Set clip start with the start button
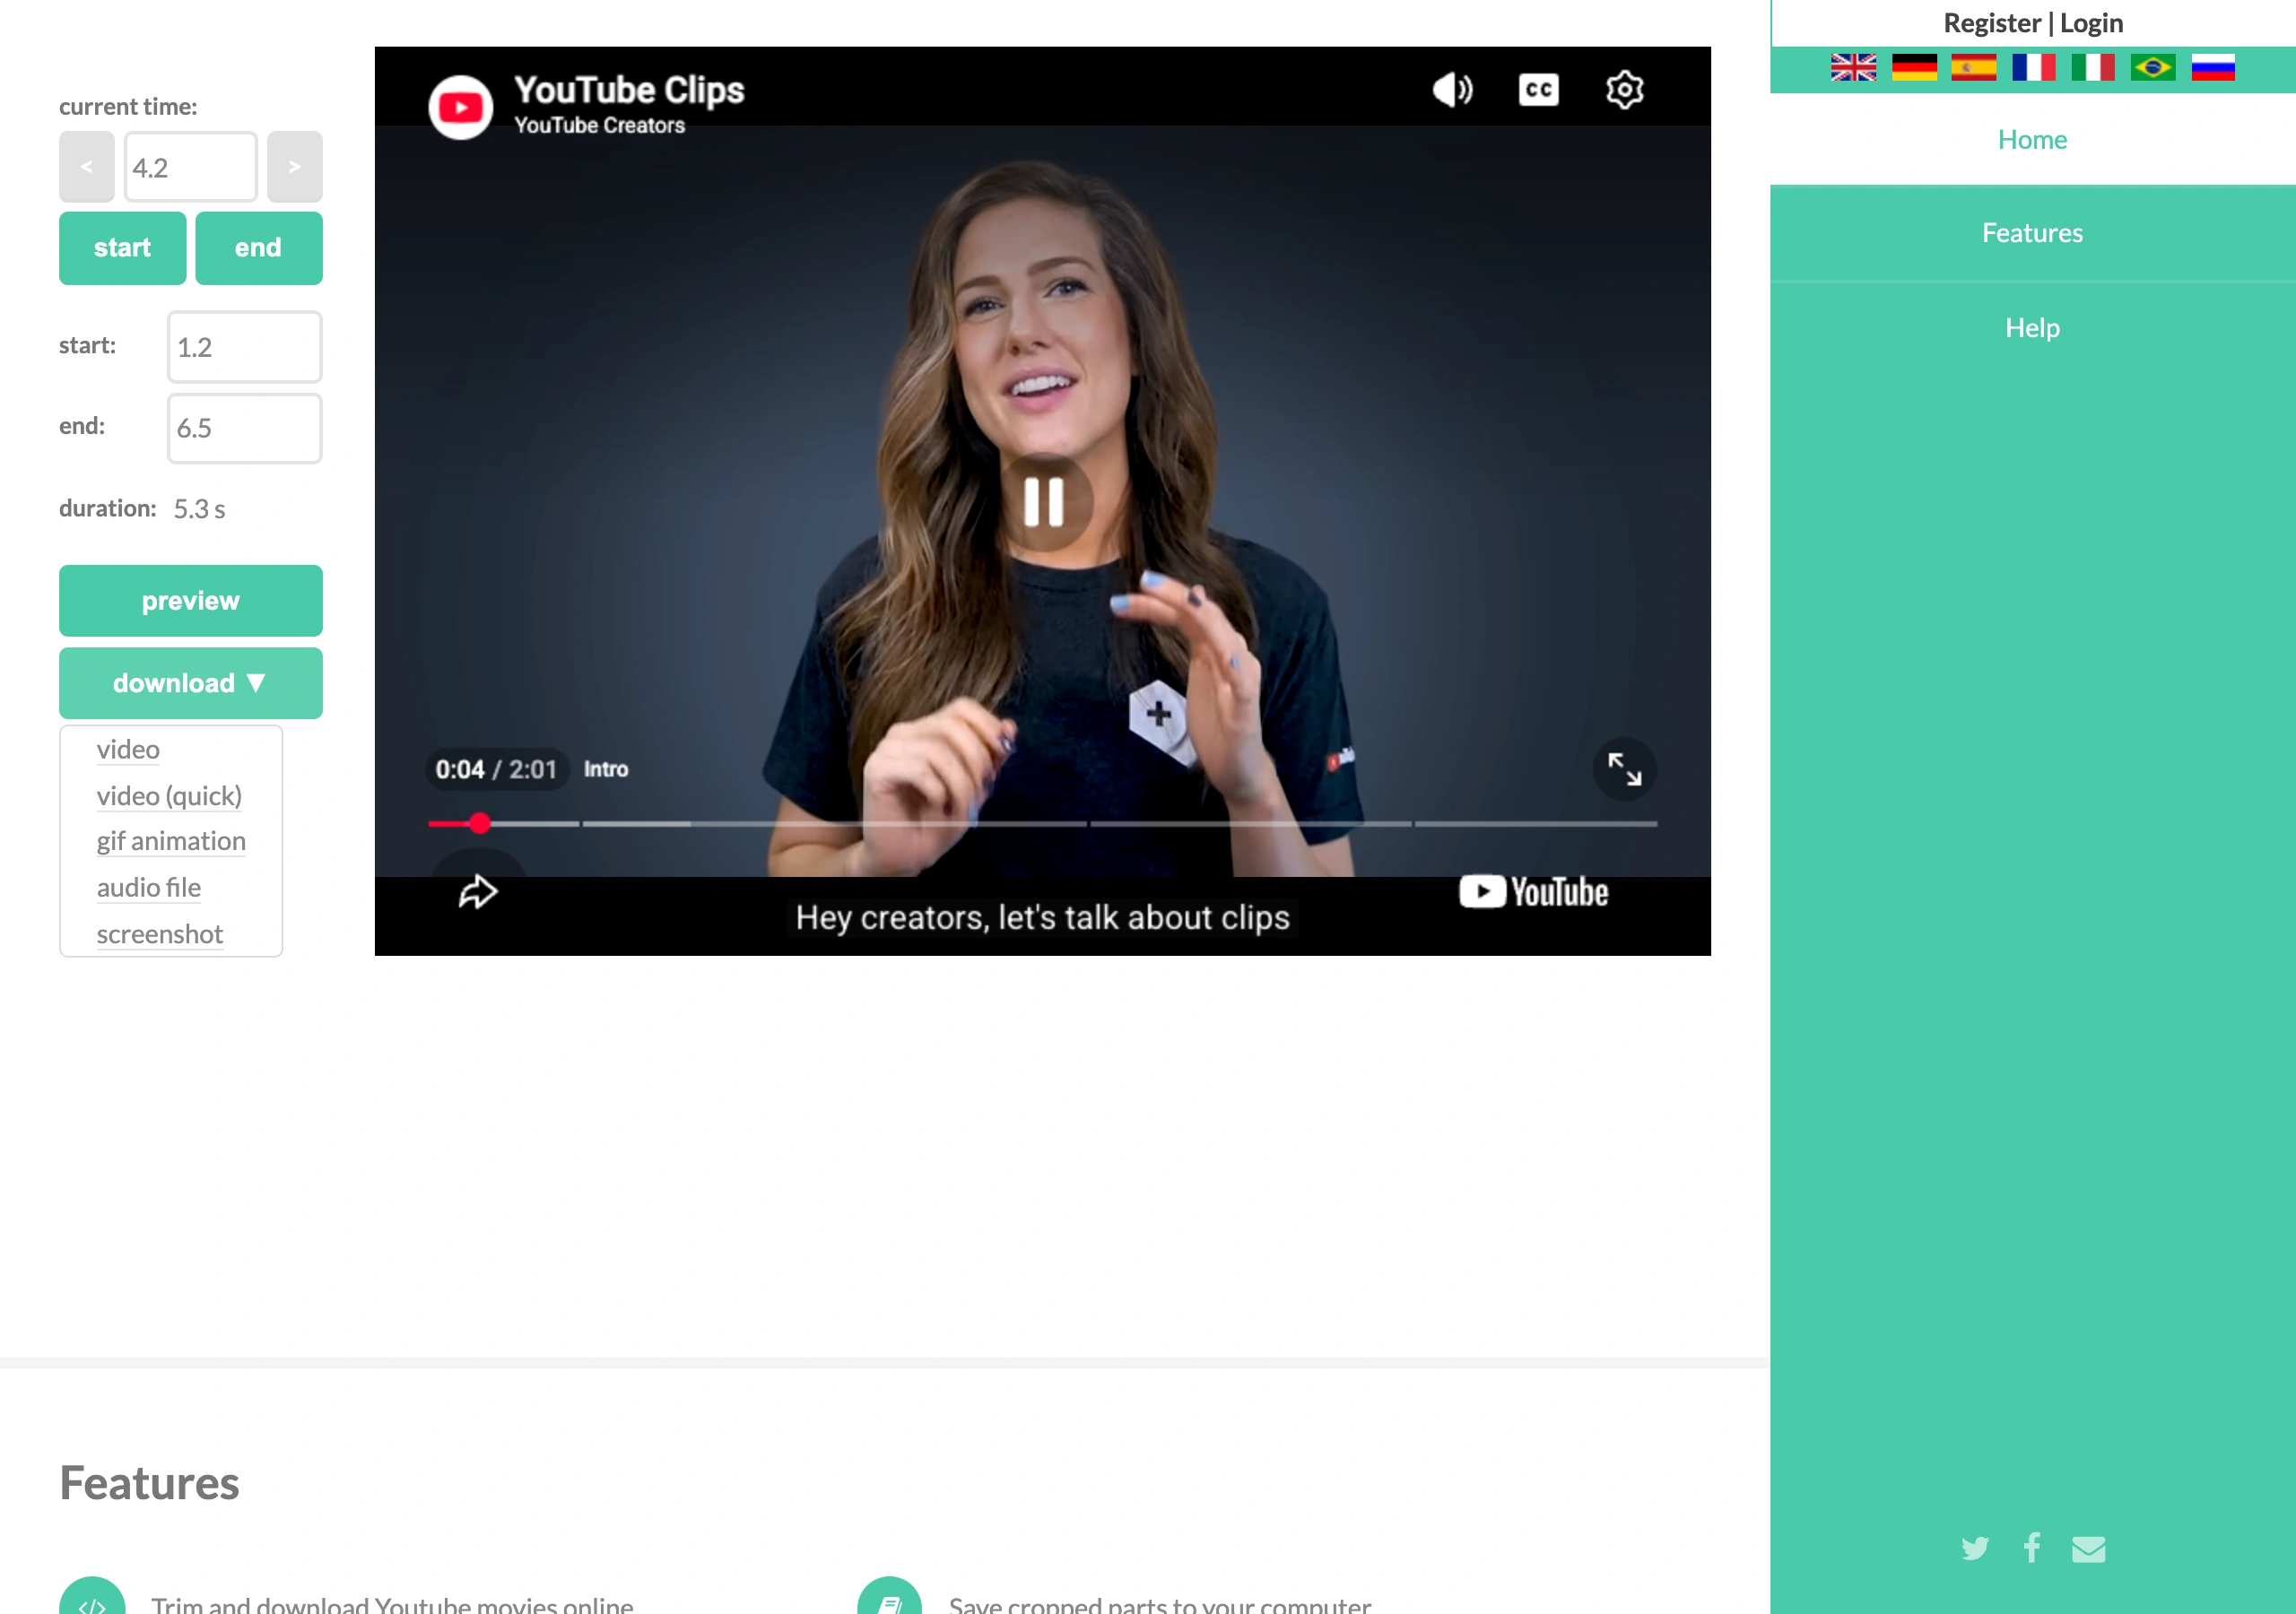The height and width of the screenshot is (1614, 2296). pos(122,248)
